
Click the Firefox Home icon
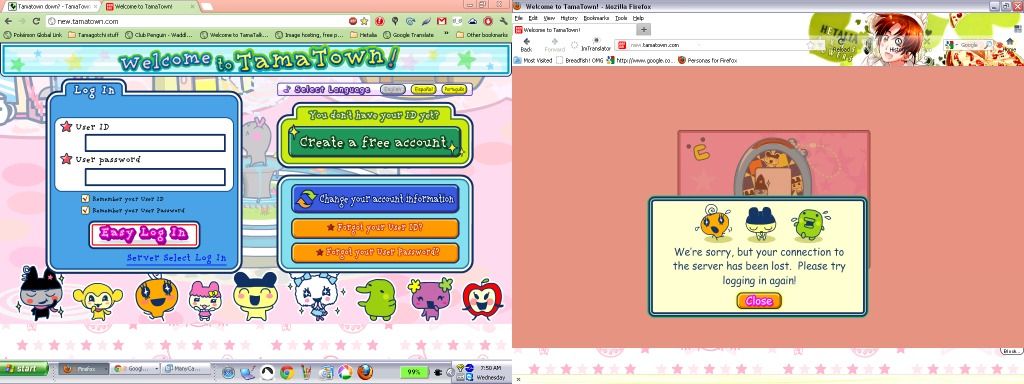tap(1010, 43)
